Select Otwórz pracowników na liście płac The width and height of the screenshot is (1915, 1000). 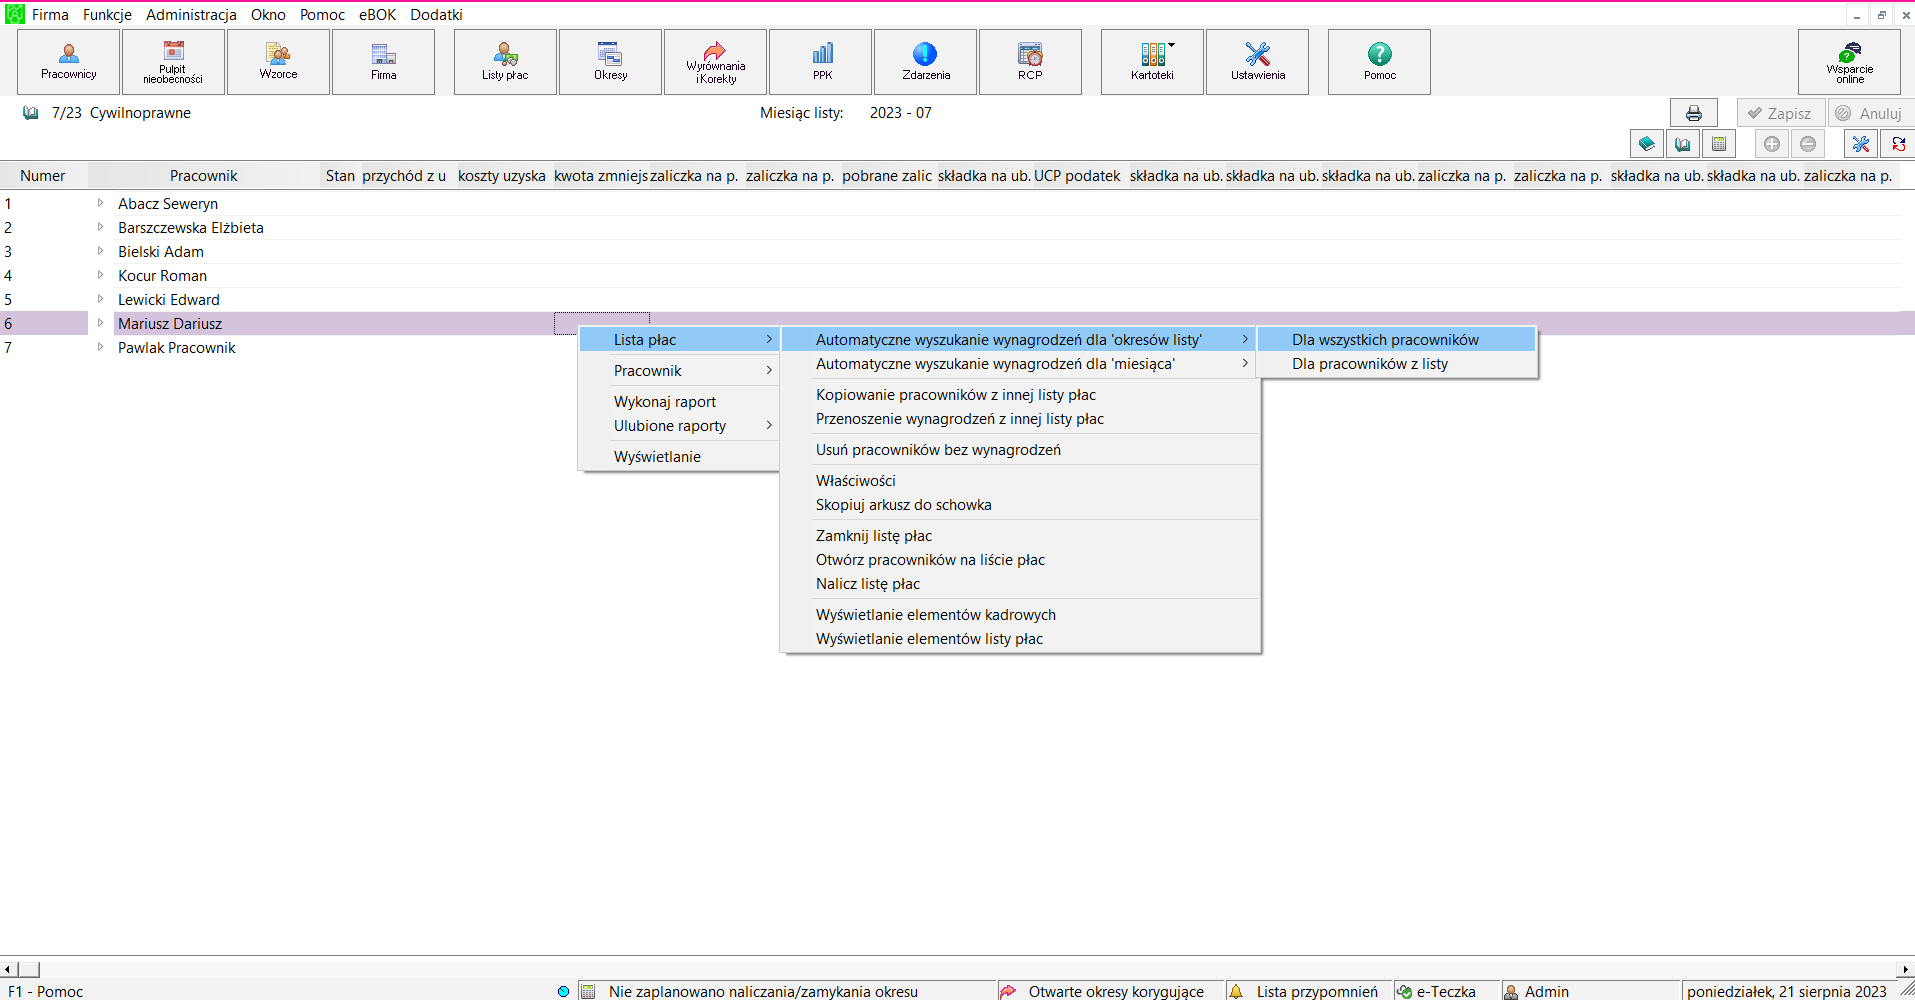[x=1020, y=560]
